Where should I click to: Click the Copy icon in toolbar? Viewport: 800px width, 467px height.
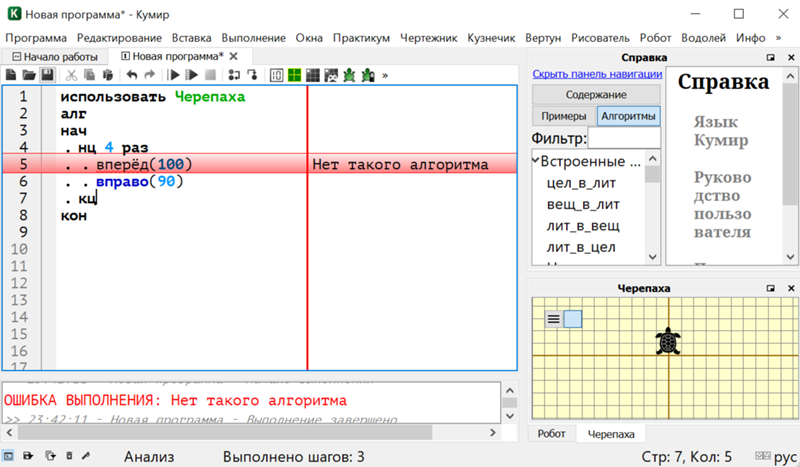pos(89,75)
